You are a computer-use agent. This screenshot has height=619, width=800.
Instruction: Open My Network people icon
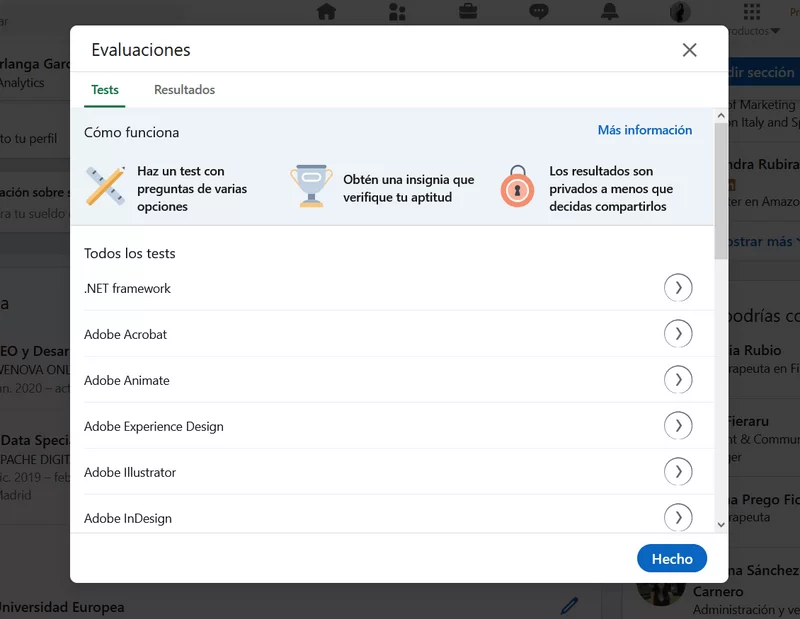tap(397, 11)
